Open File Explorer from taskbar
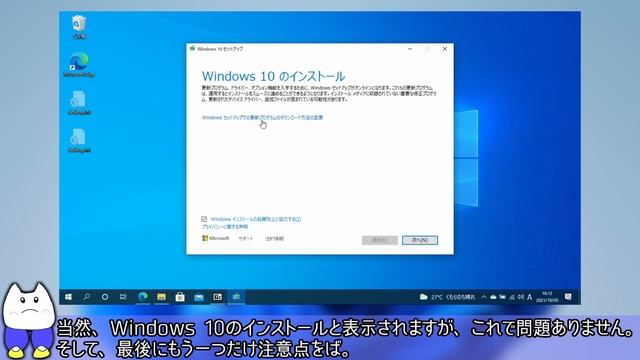Screen dimensions: 640x360 [161, 297]
